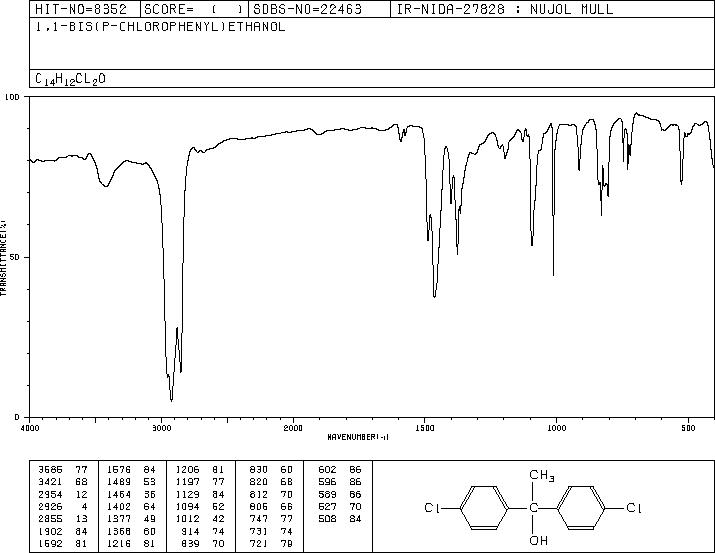Select the 569 peak table entry

340,494
